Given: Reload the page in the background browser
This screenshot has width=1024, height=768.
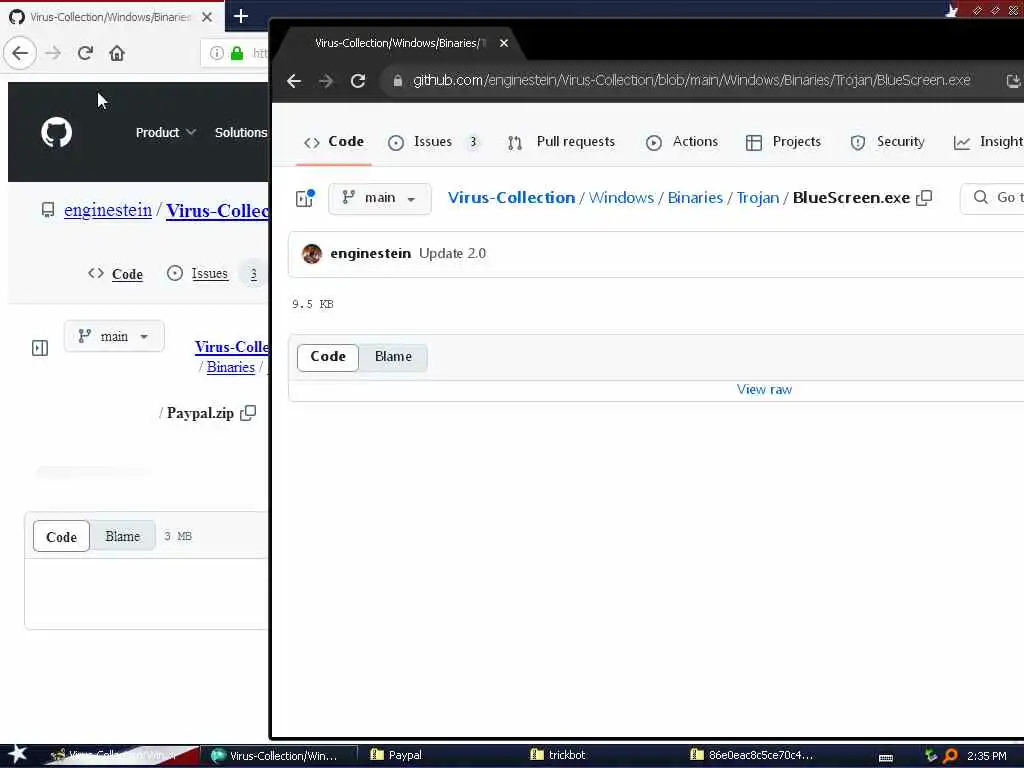Looking at the screenshot, I should tap(85, 53).
